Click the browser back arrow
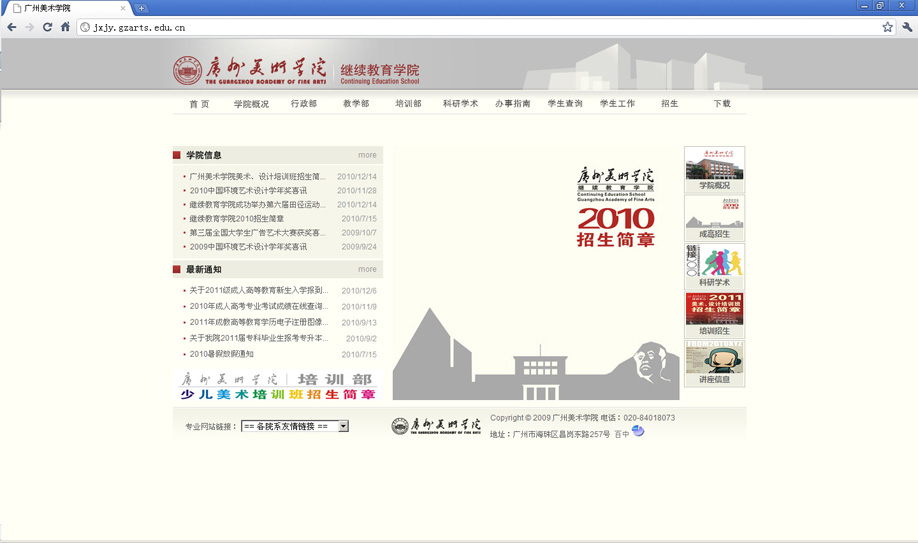918x543 pixels. coord(12,27)
